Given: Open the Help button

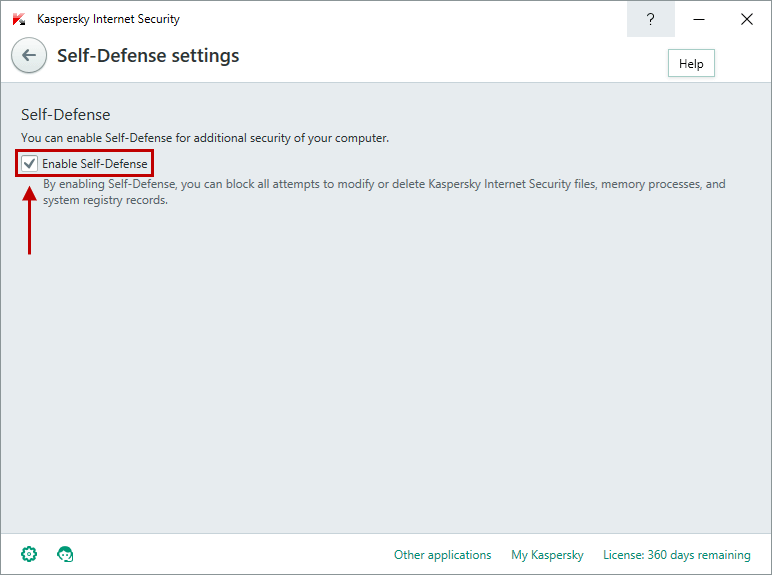Looking at the screenshot, I should coord(691,64).
